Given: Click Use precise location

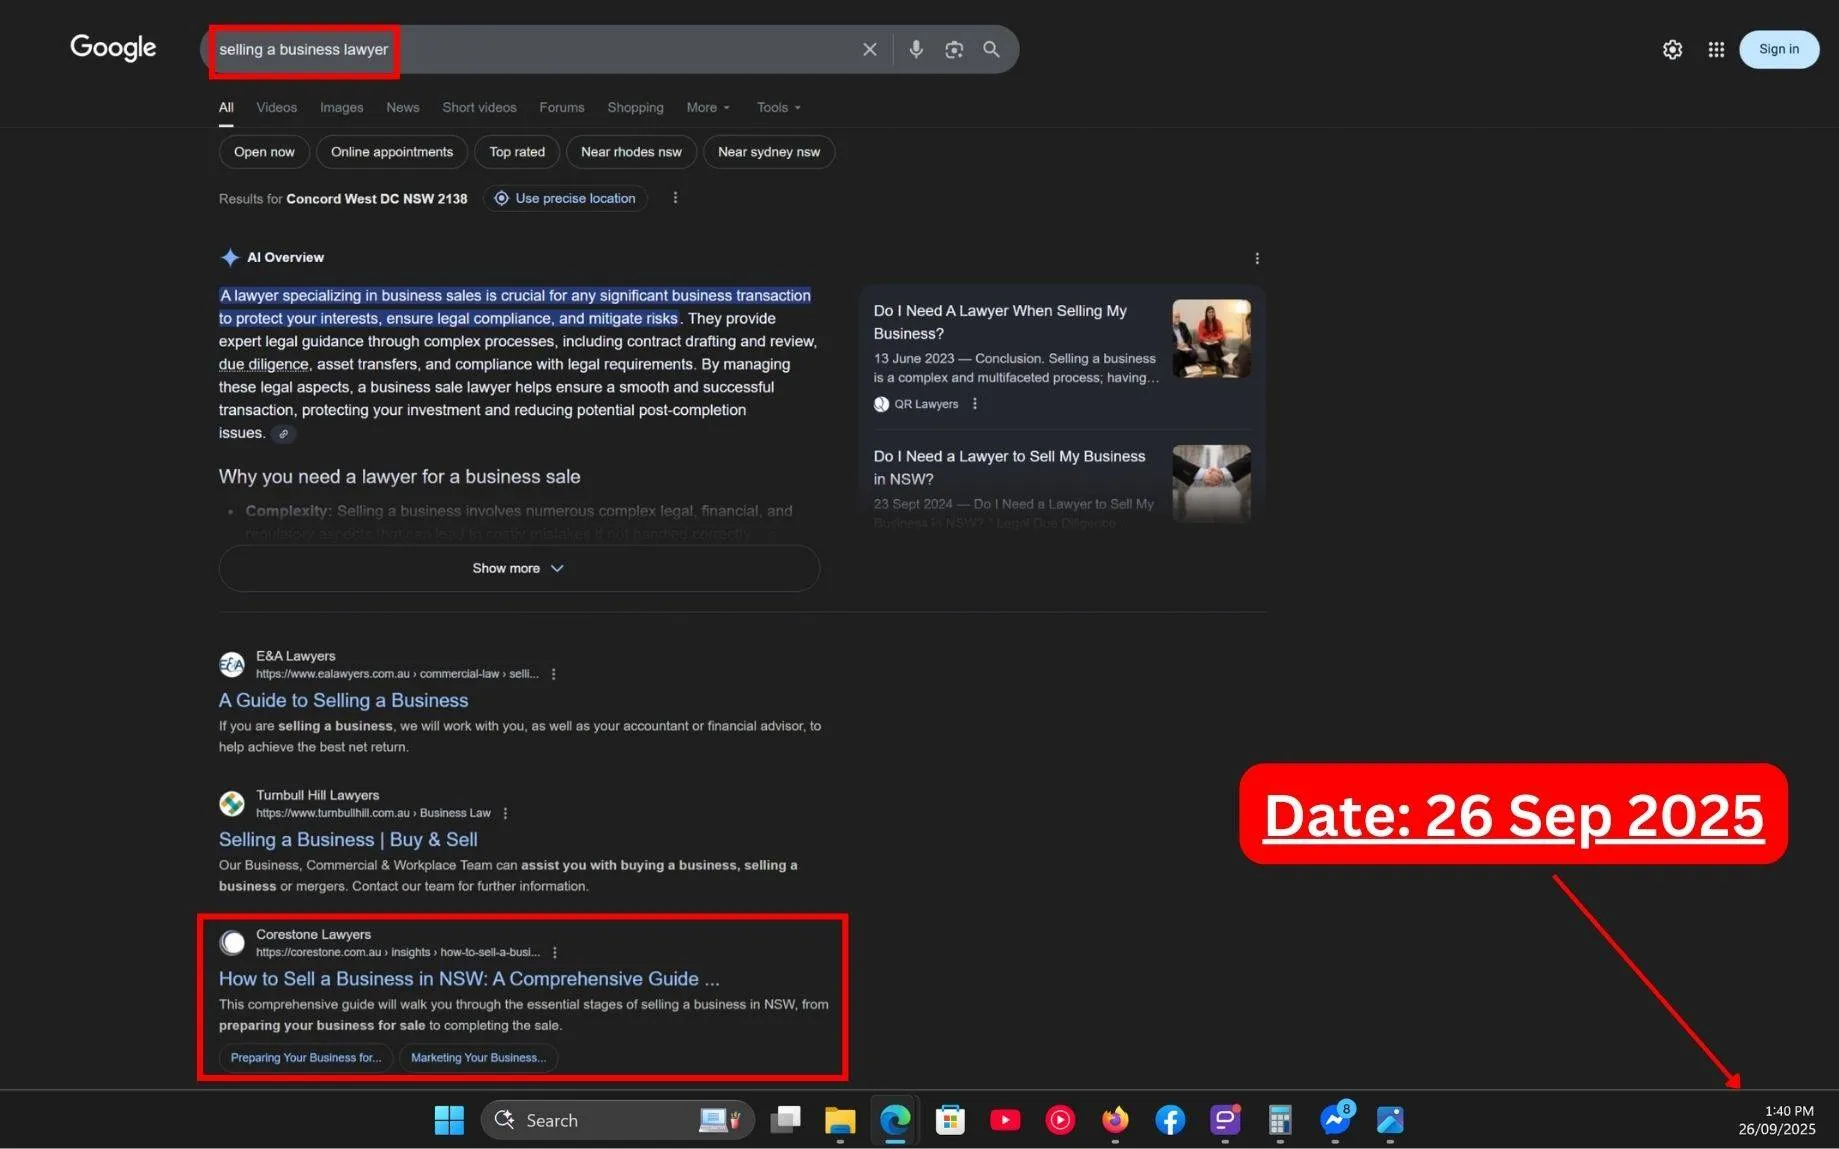Looking at the screenshot, I should coord(565,198).
